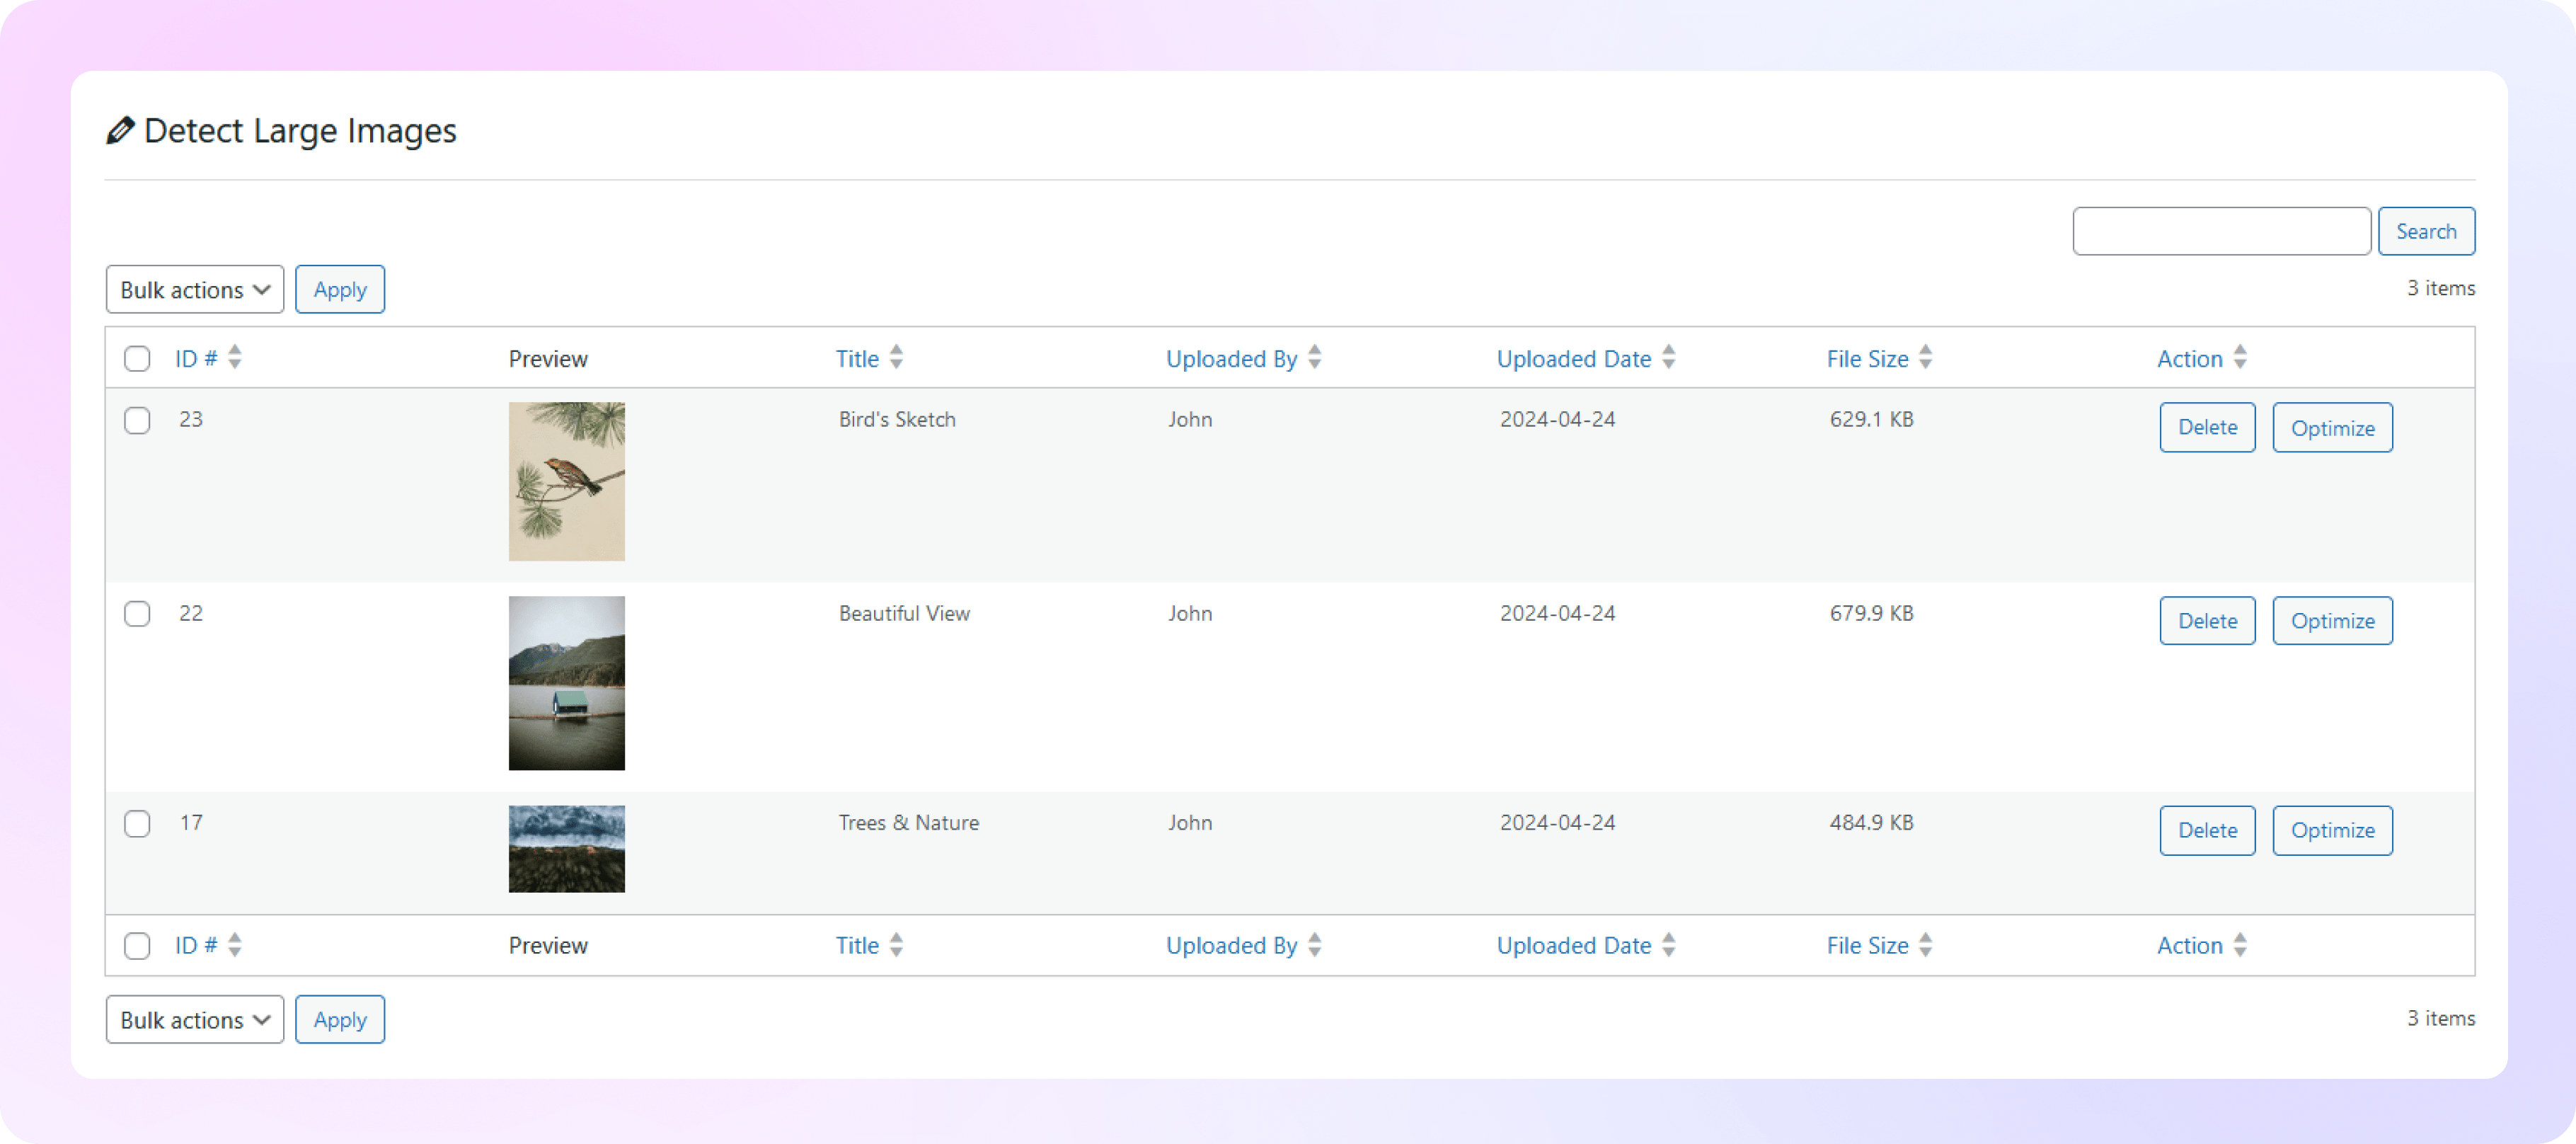The height and width of the screenshot is (1144, 2576).
Task: Click File Size header link at top
Action: coord(1867,359)
